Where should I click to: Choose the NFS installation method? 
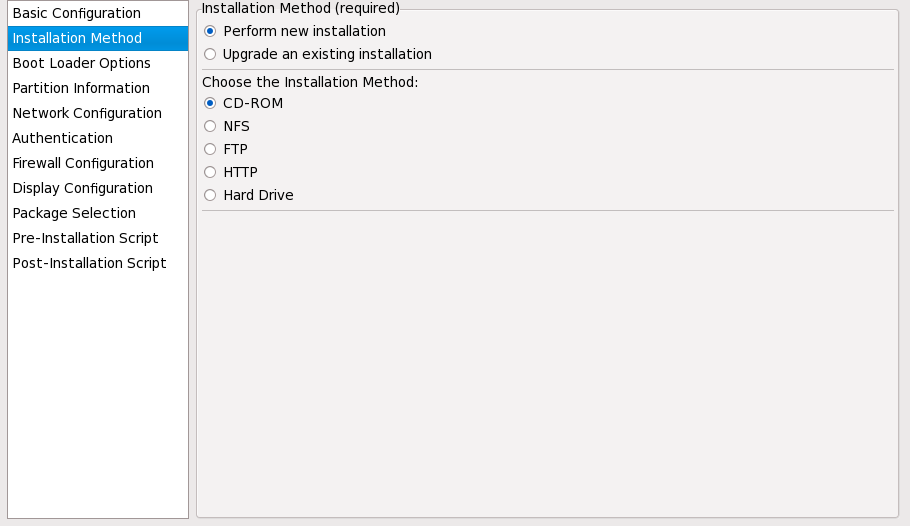point(210,127)
